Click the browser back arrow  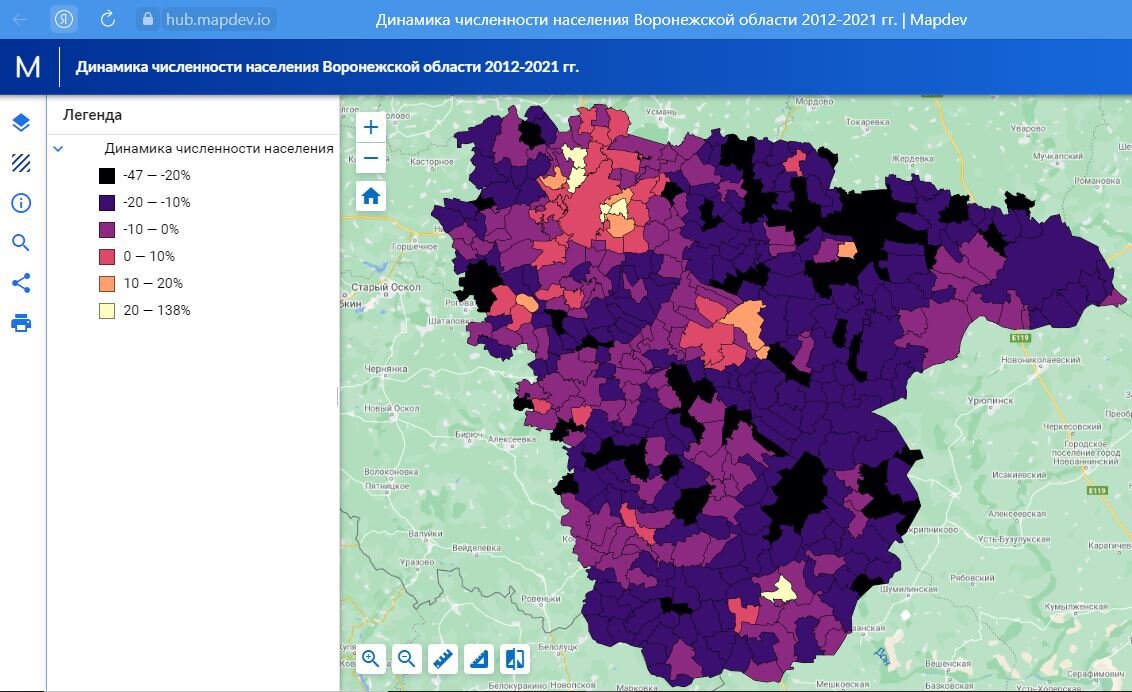[x=21, y=19]
